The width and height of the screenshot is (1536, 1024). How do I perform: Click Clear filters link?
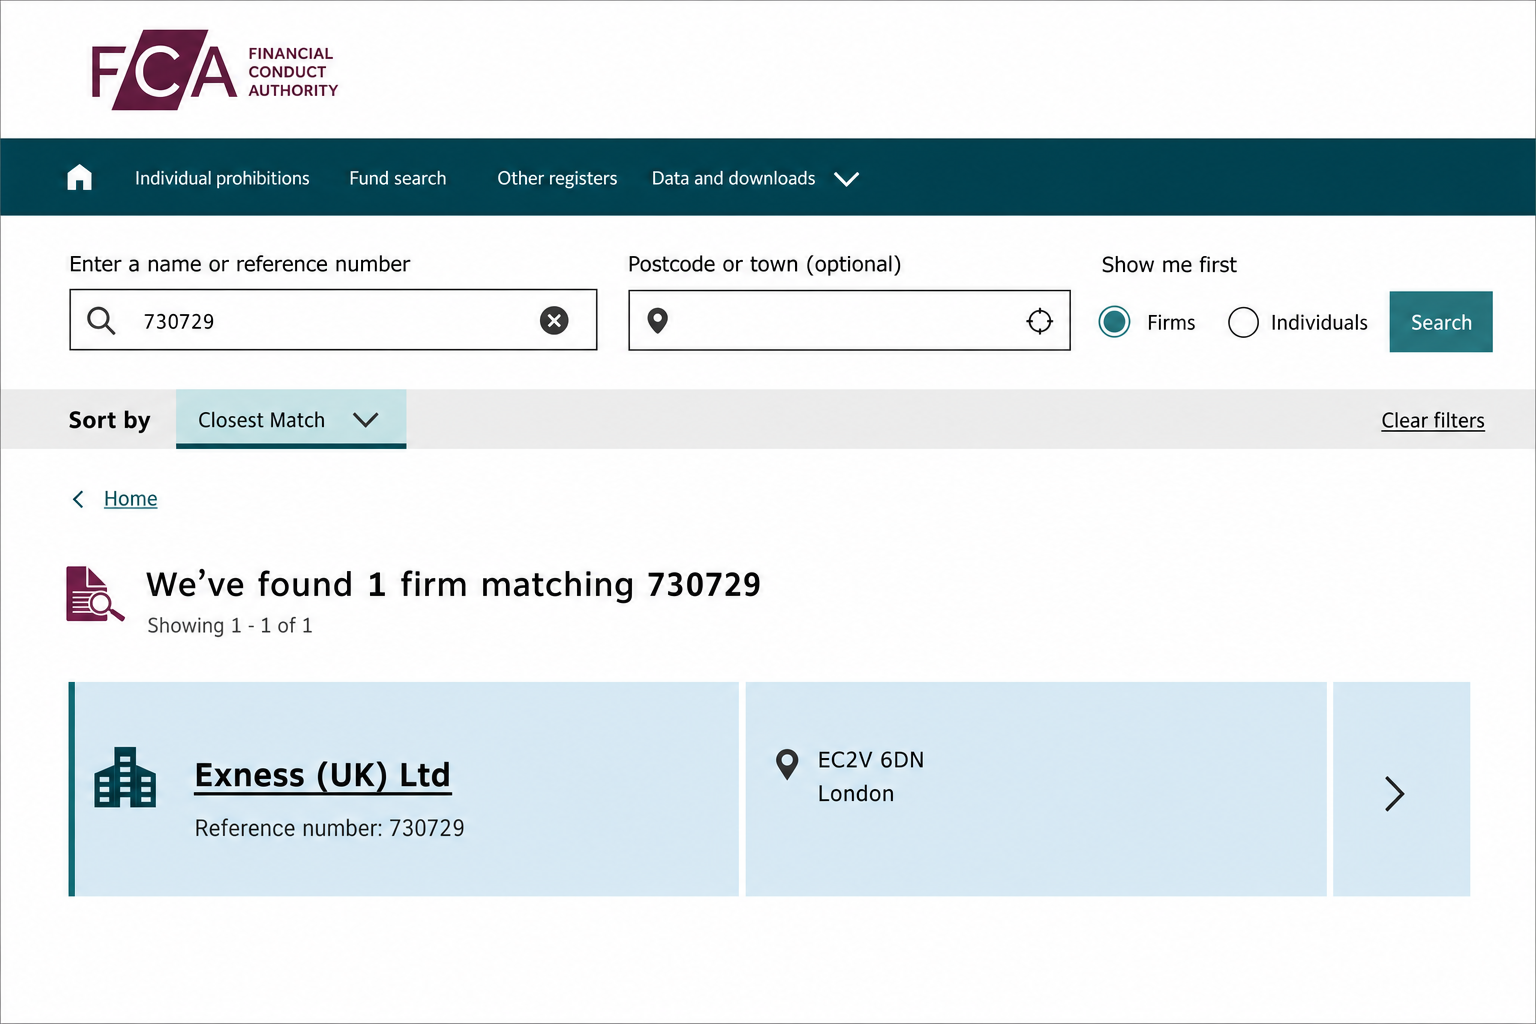[x=1433, y=420]
